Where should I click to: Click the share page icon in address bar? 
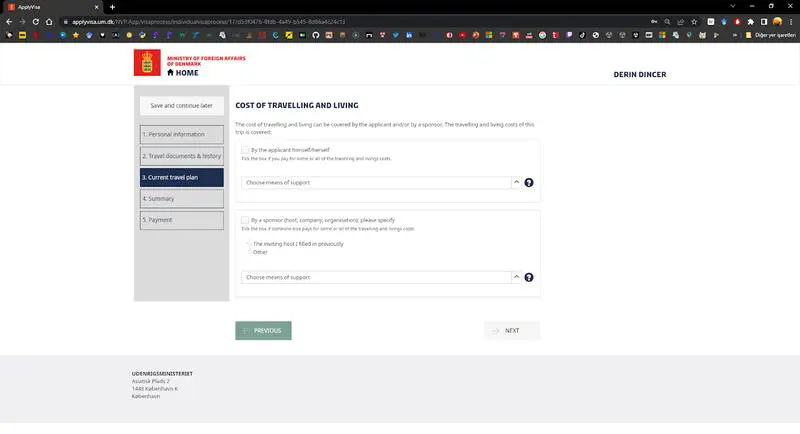(681, 22)
